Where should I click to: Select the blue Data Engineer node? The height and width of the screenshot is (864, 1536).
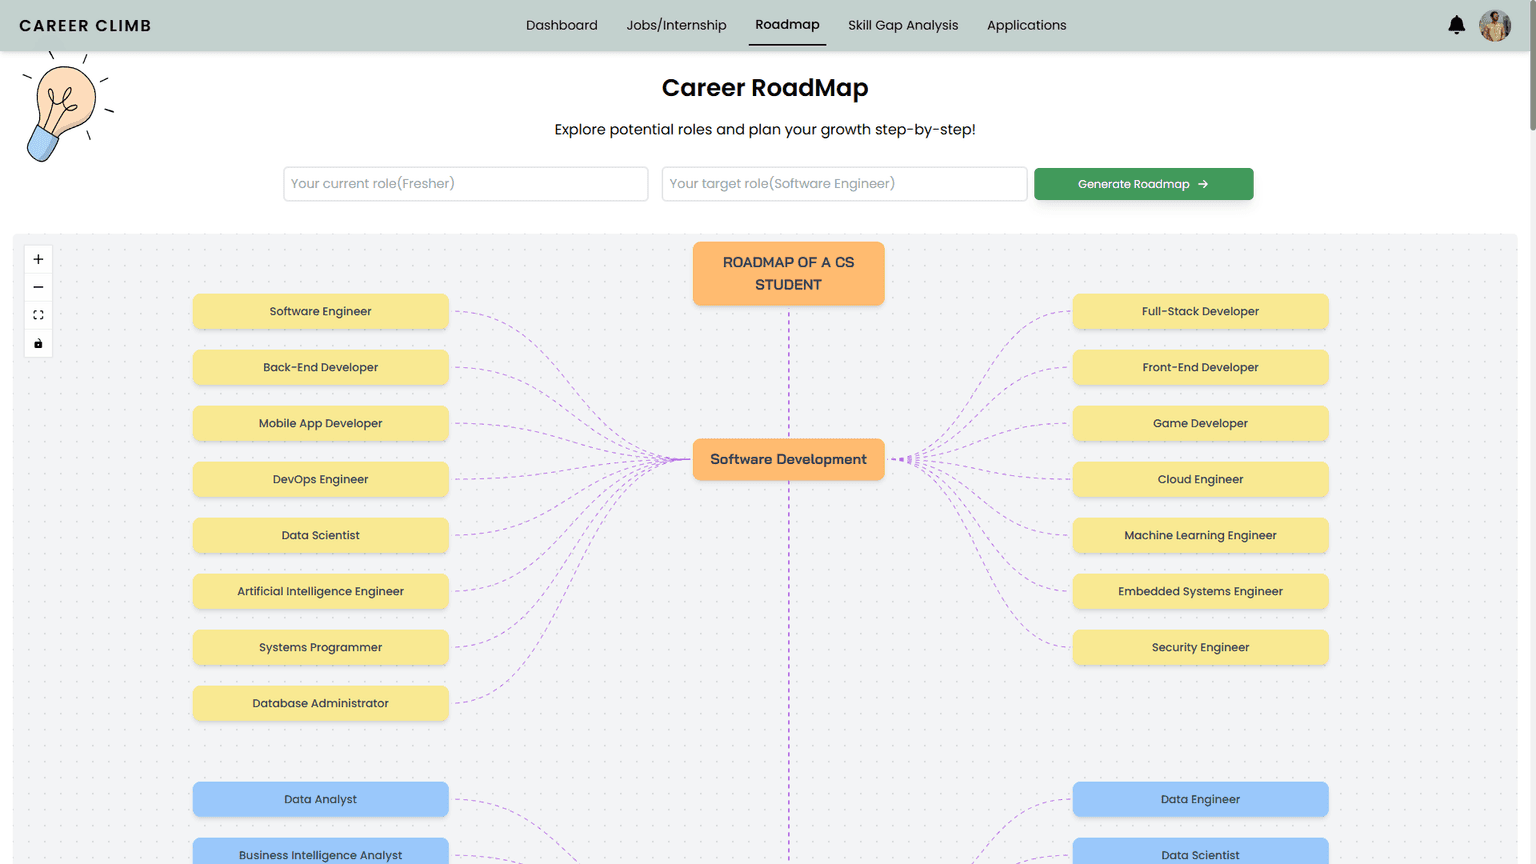(1201, 799)
